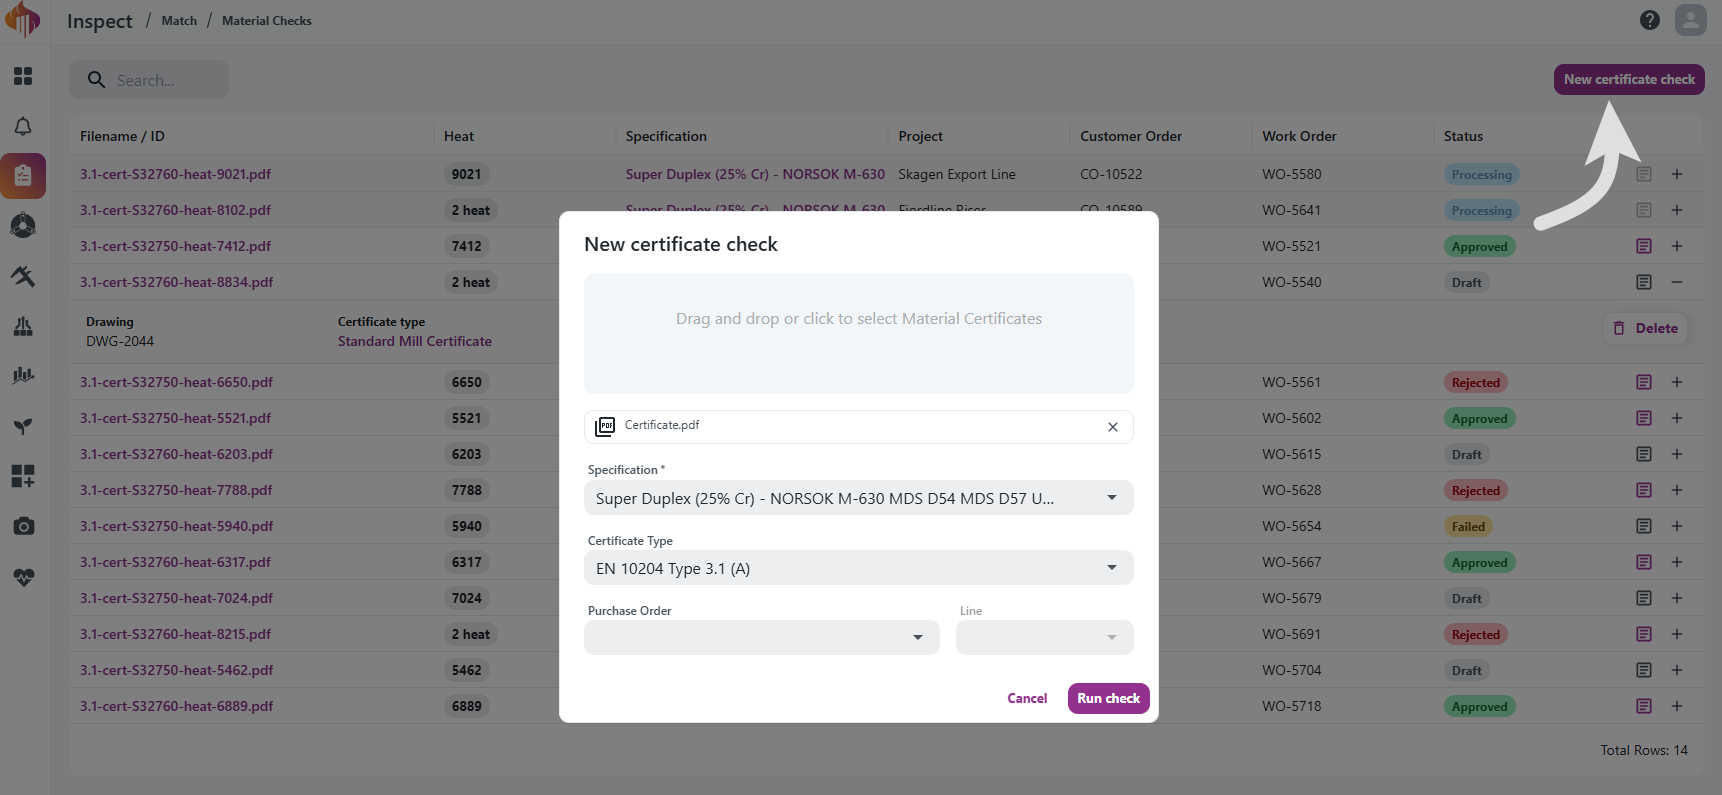Open 3.1-cert-S32760-heat-9021.pdf link
Viewport: 1722px width, 795px height.
click(x=175, y=174)
